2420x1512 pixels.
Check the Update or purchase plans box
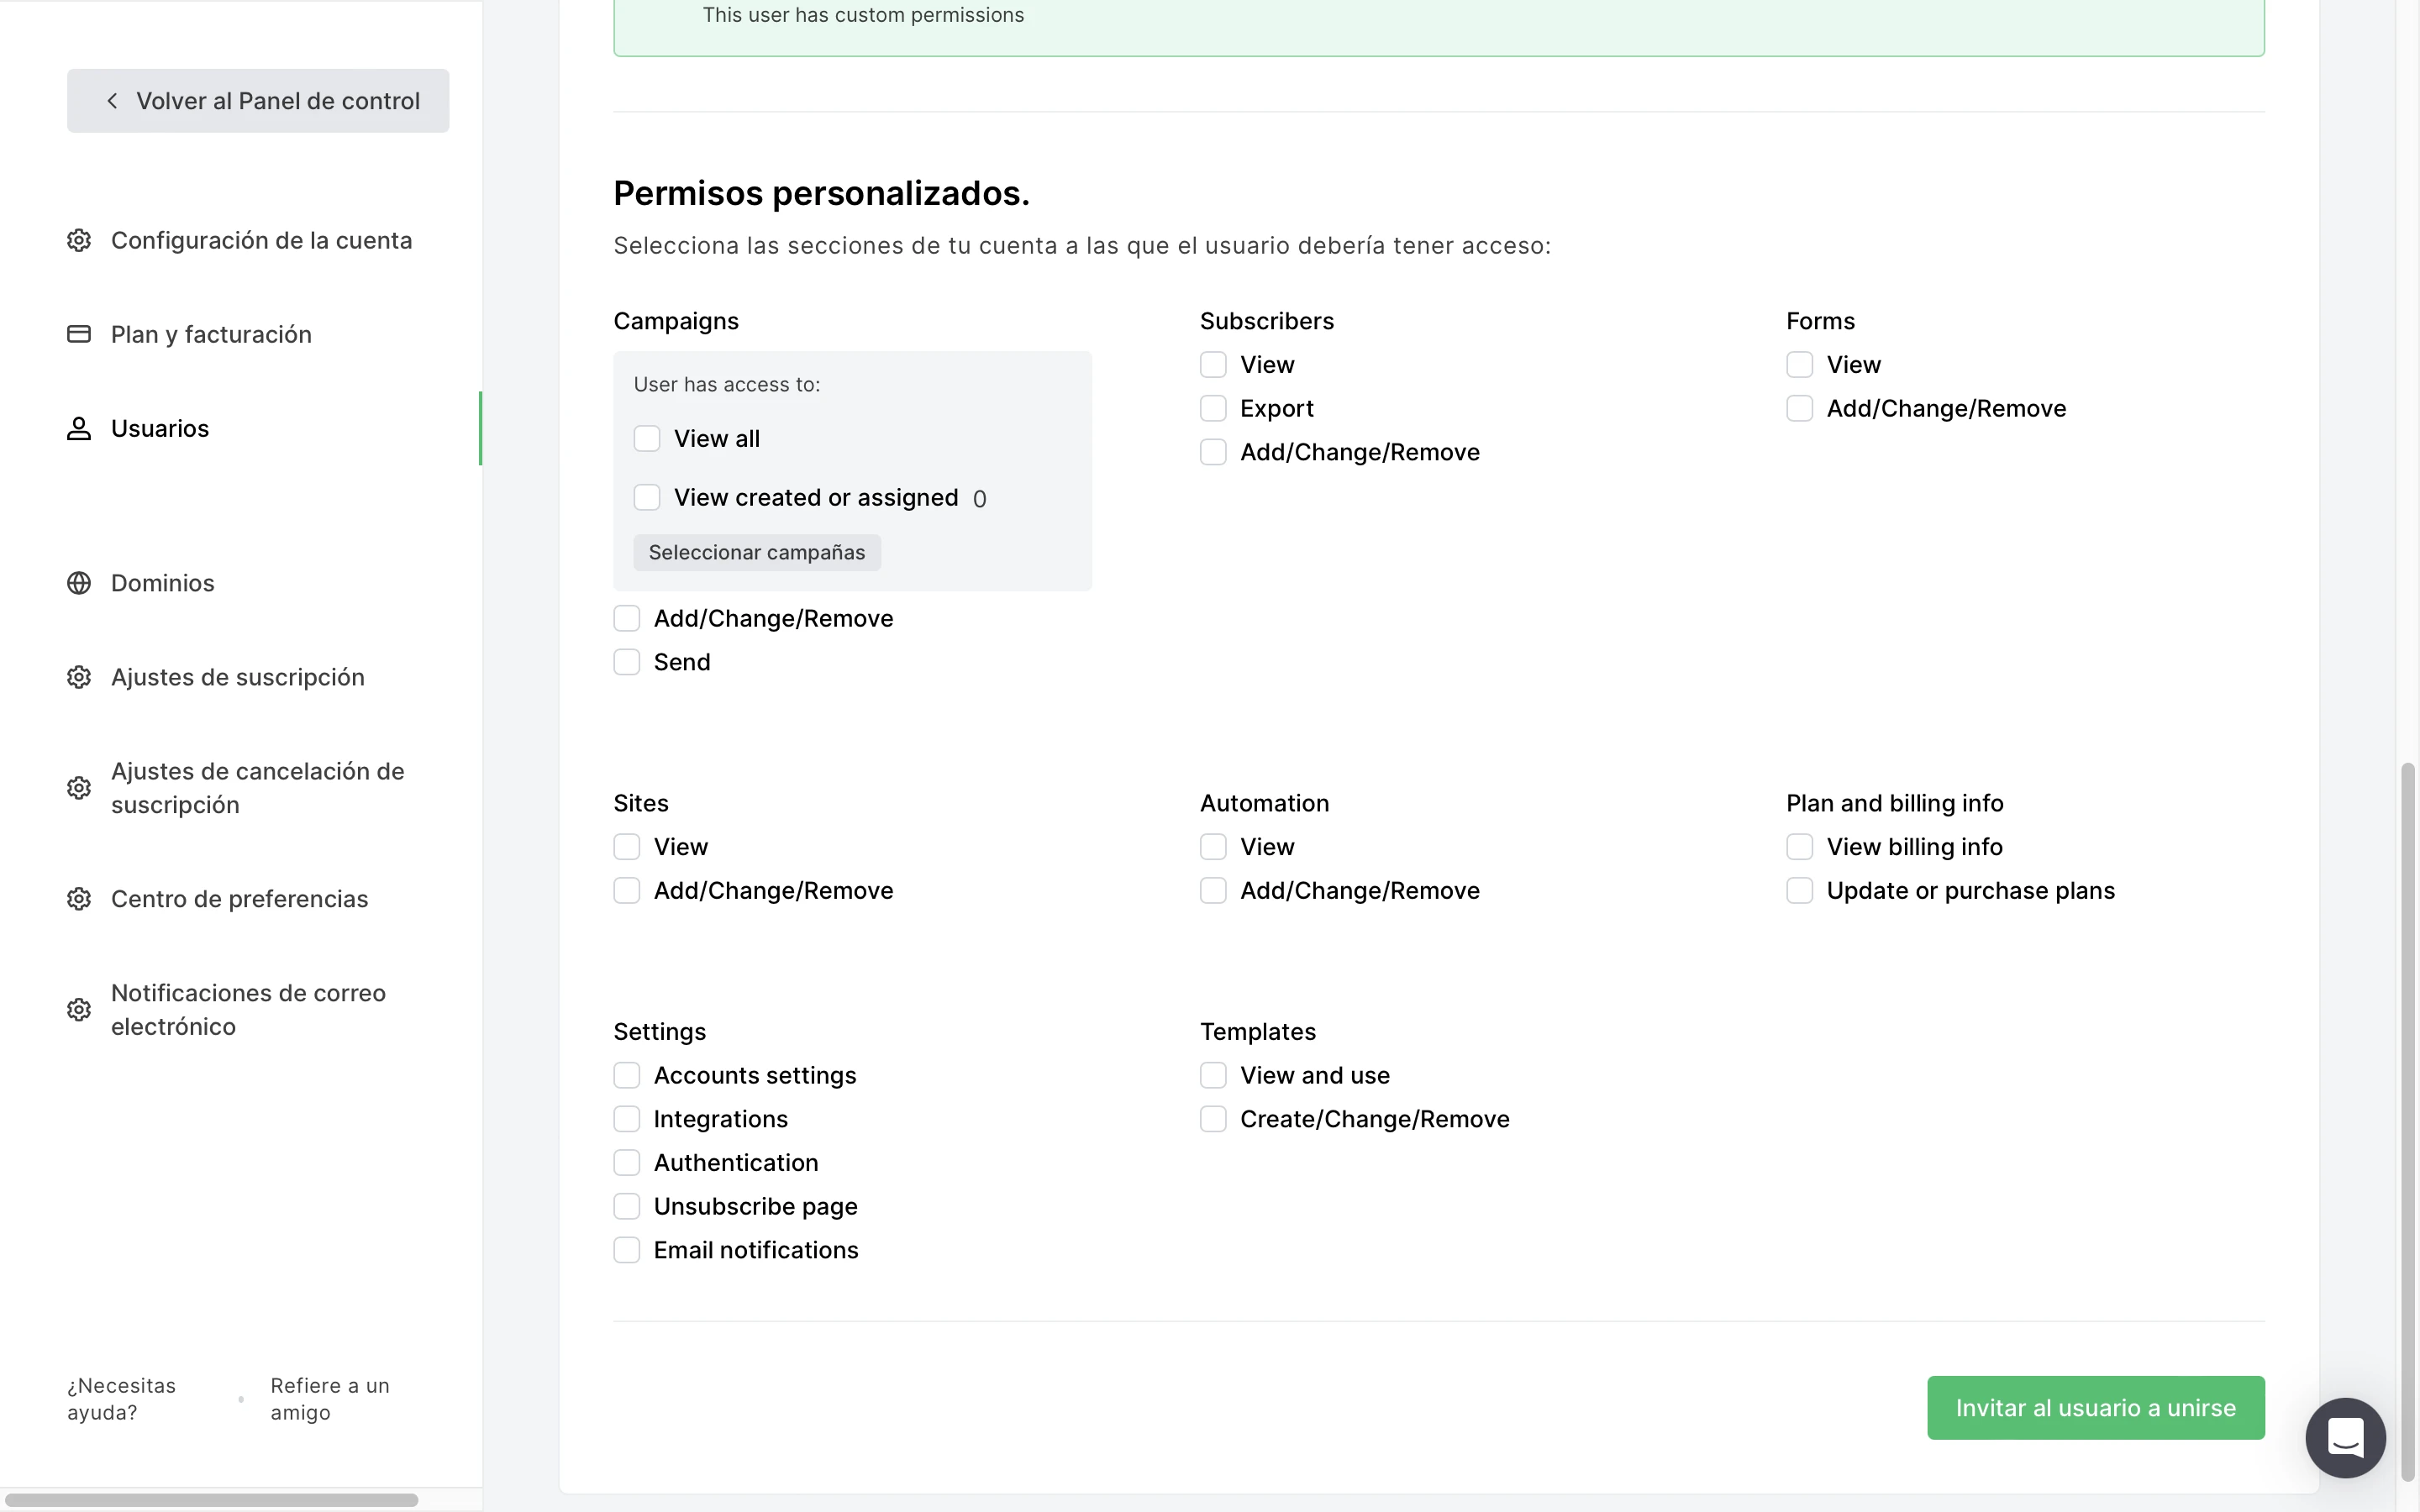1799,890
